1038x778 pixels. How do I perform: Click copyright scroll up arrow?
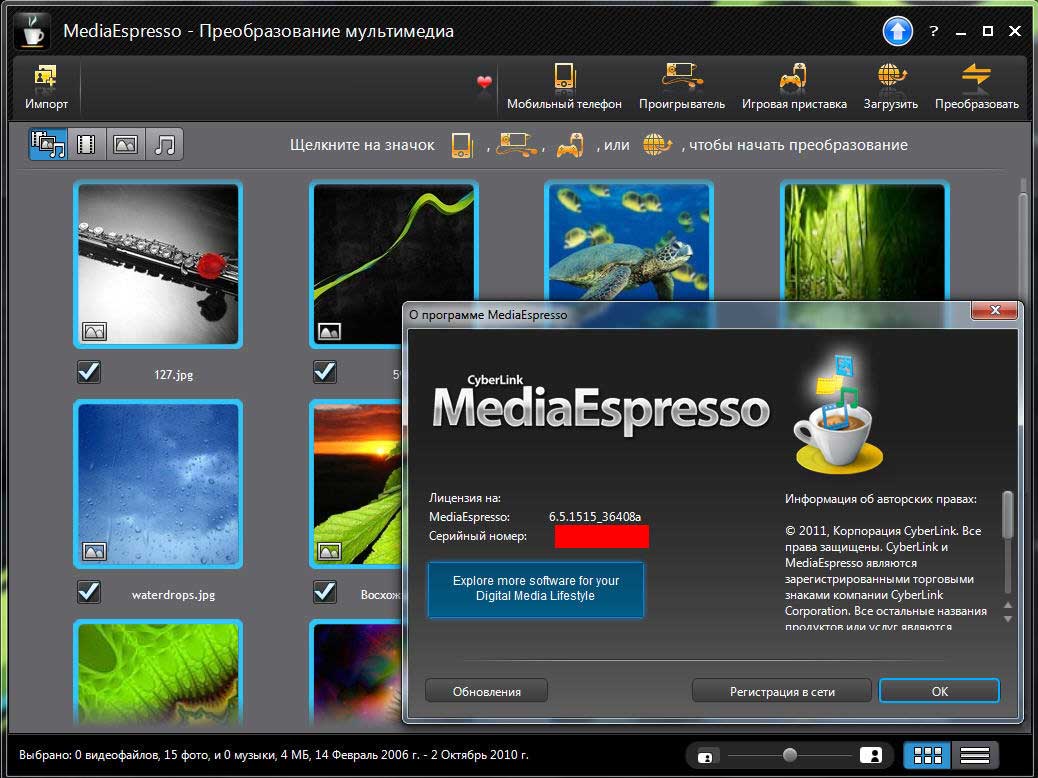1008,605
